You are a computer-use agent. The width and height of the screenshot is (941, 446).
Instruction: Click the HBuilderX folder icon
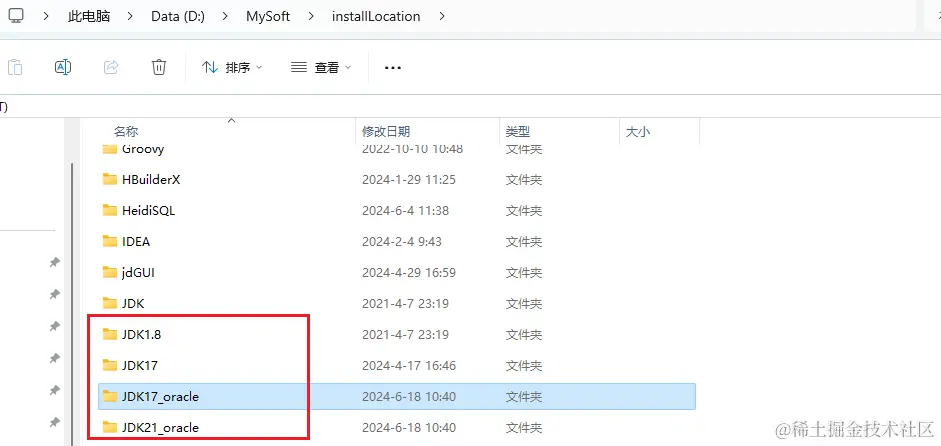click(109, 179)
